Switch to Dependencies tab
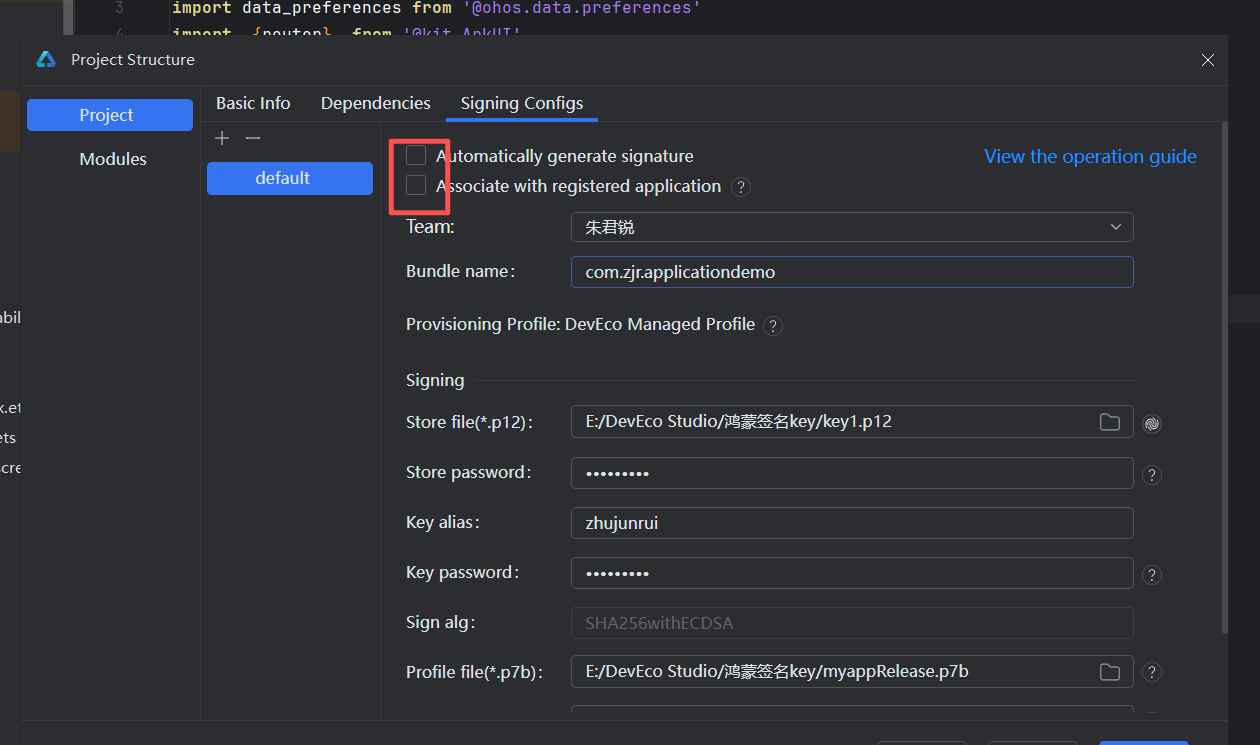 coord(376,103)
